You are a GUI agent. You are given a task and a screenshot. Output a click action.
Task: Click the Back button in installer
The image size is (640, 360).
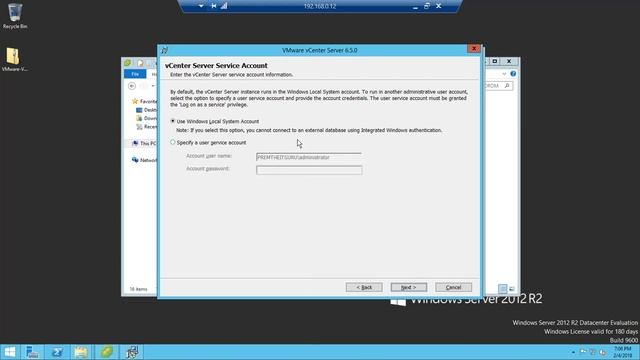[364, 287]
